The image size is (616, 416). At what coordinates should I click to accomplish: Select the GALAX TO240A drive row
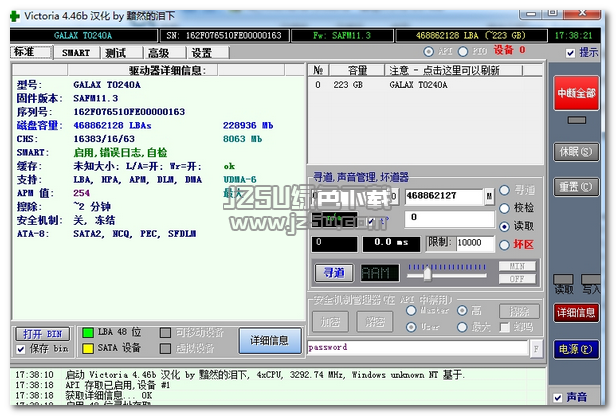425,85
